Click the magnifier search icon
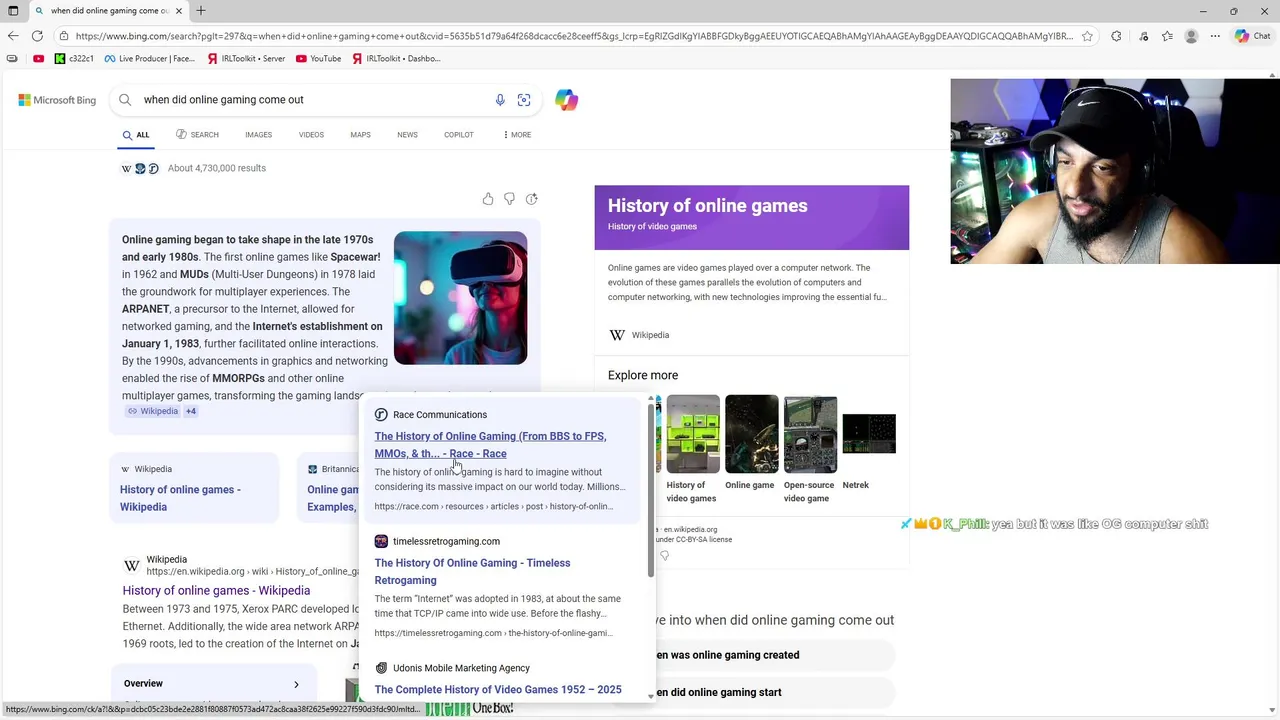Image resolution: width=1280 pixels, height=720 pixels. 125,100
